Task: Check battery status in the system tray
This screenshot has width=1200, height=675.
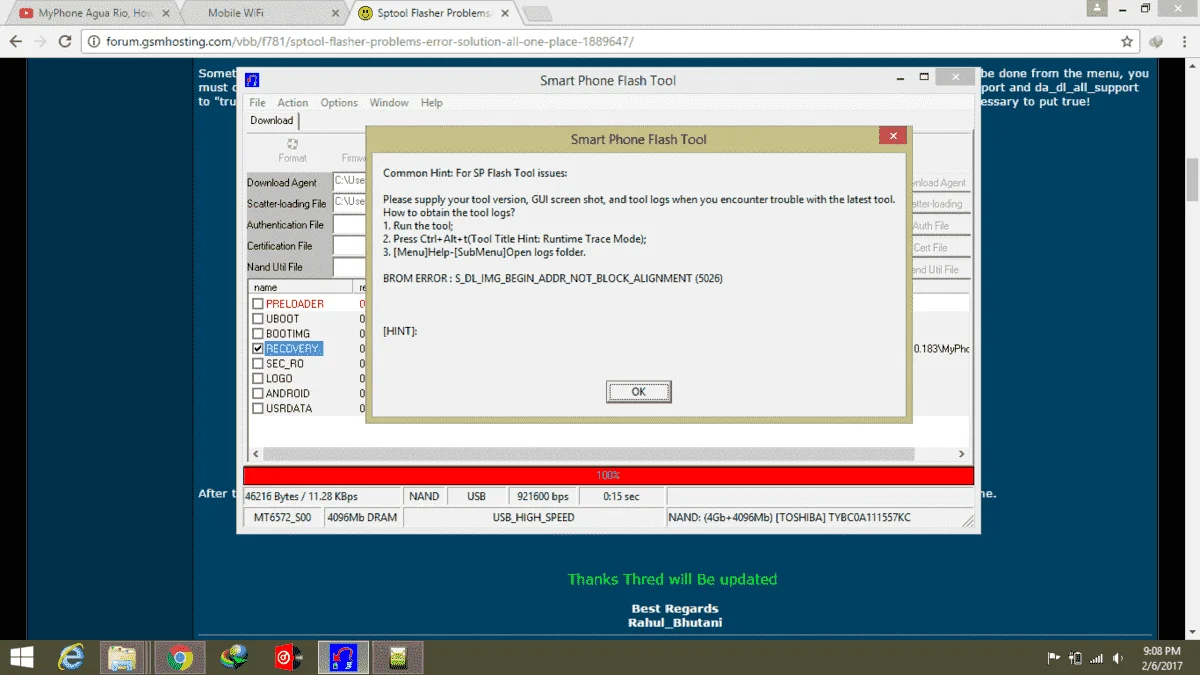Action: click(x=1076, y=658)
